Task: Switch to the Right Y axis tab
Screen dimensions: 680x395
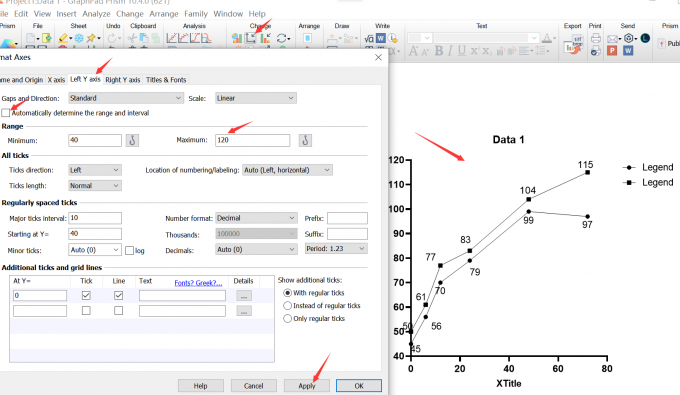Action: pos(123,80)
